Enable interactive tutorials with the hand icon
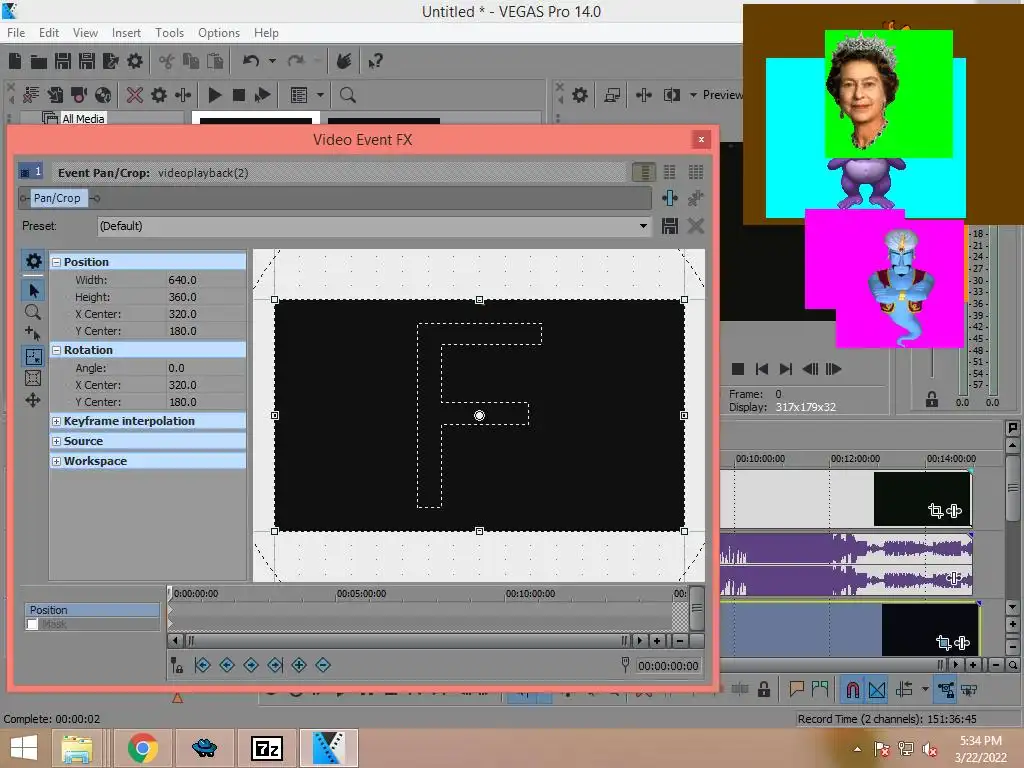 (x=344, y=61)
